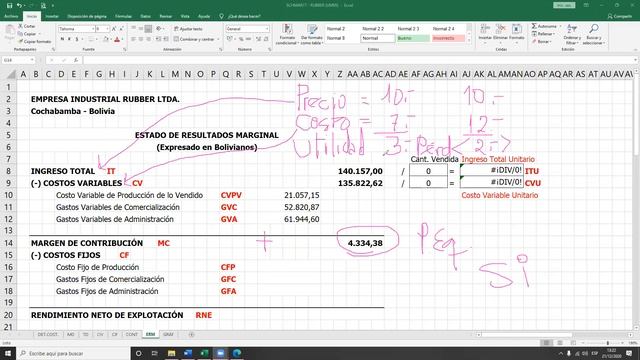Toggle right horizontal alignment
This screenshot has width=640, height=360.
tap(148, 39)
